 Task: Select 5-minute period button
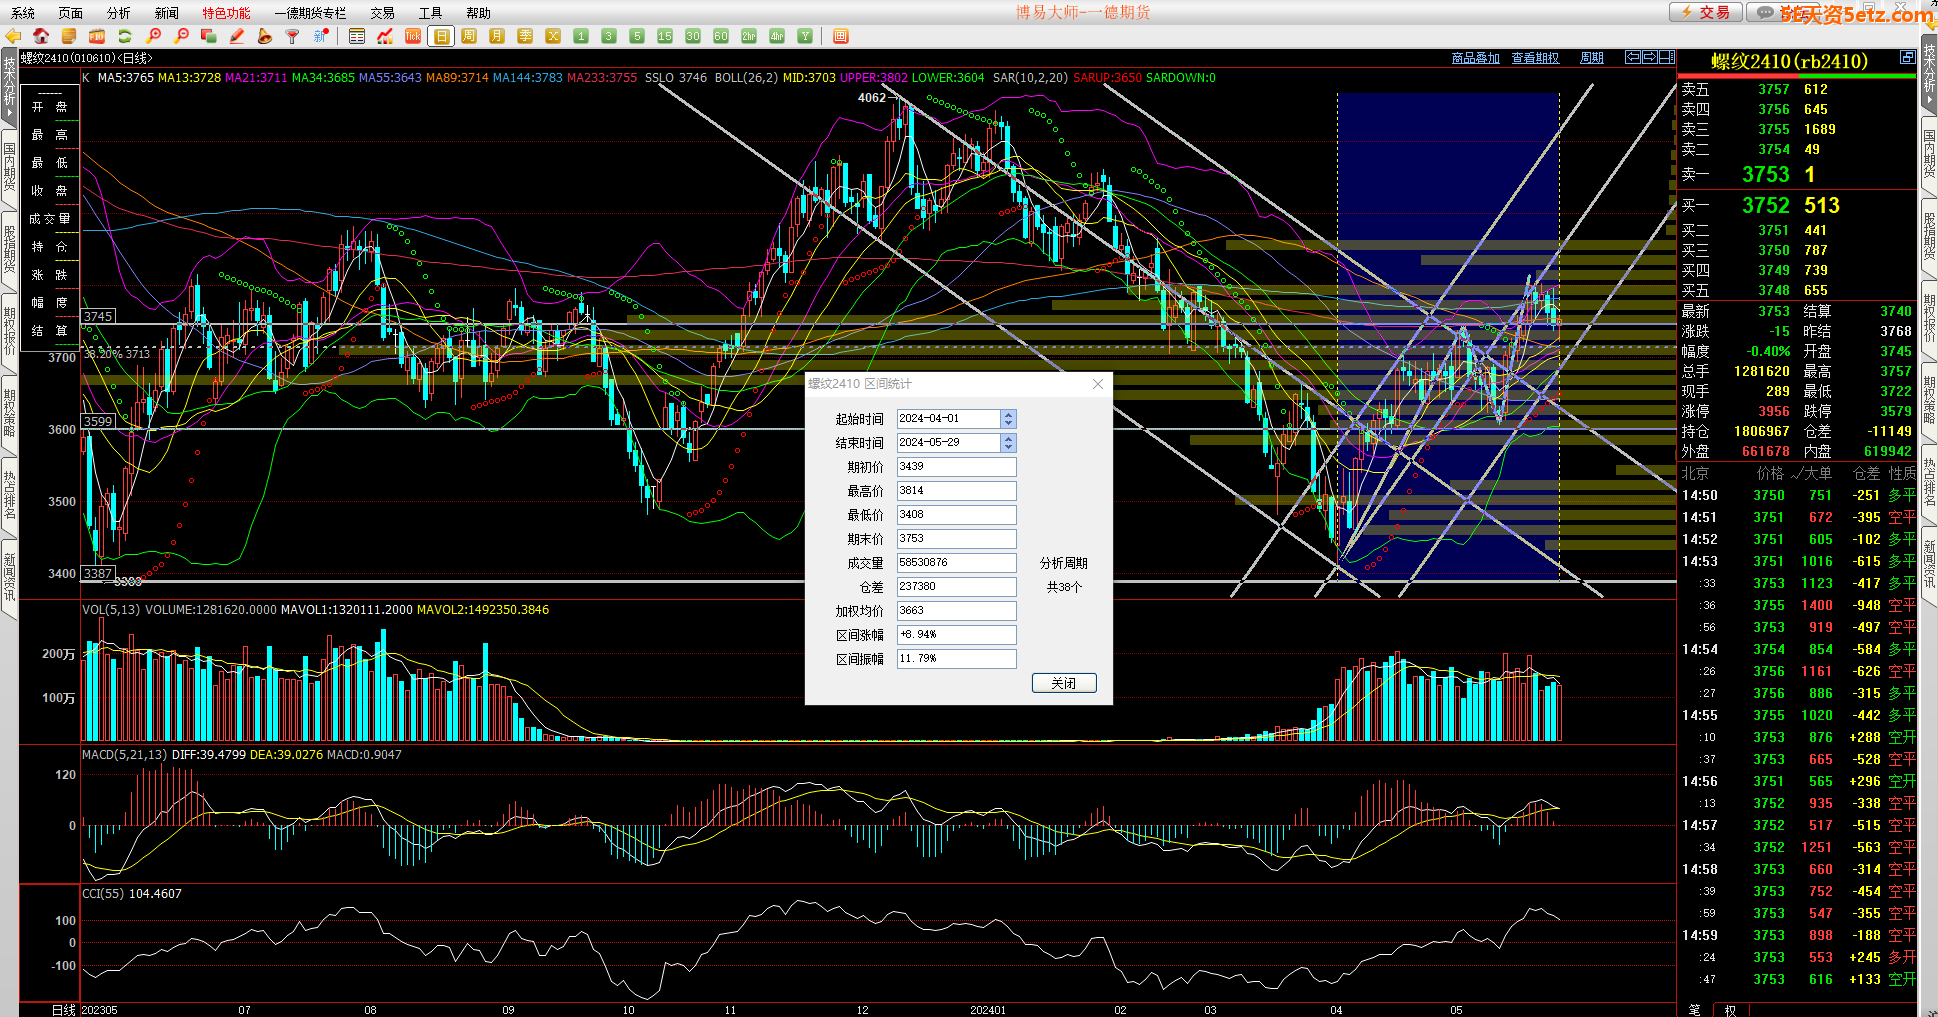tap(637, 36)
